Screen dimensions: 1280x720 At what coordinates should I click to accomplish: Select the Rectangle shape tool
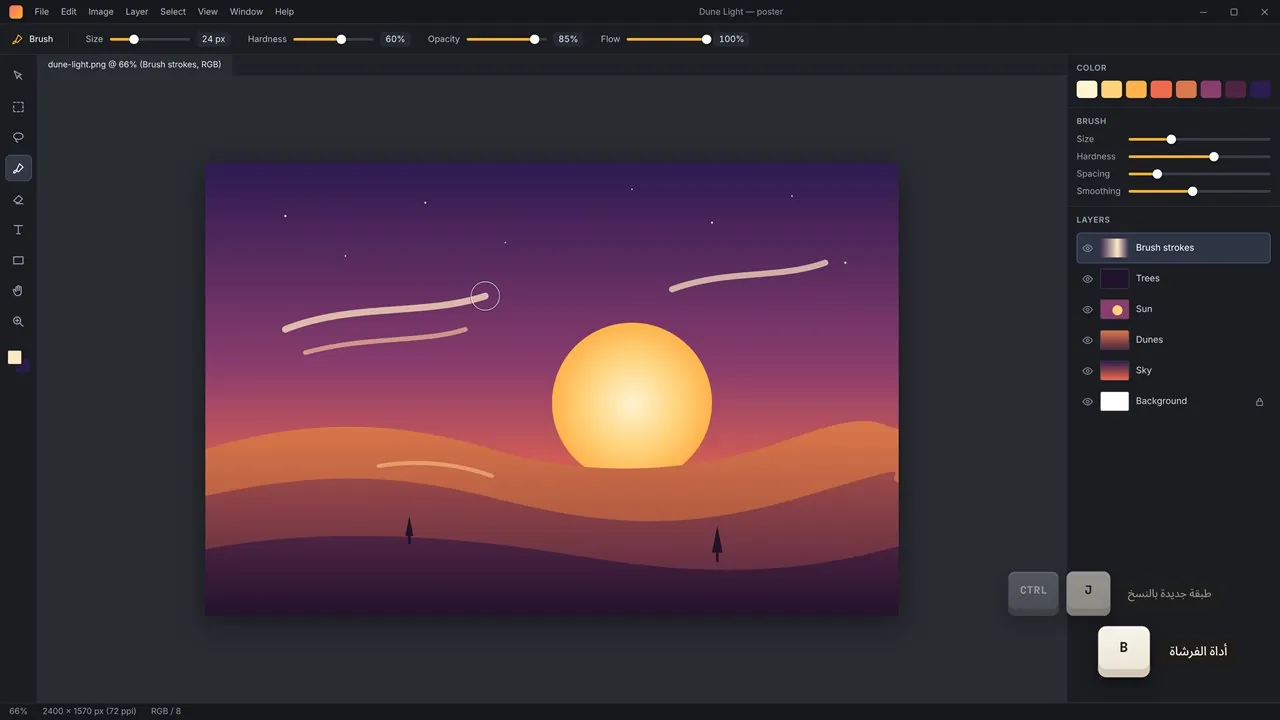pyautogui.click(x=18, y=261)
